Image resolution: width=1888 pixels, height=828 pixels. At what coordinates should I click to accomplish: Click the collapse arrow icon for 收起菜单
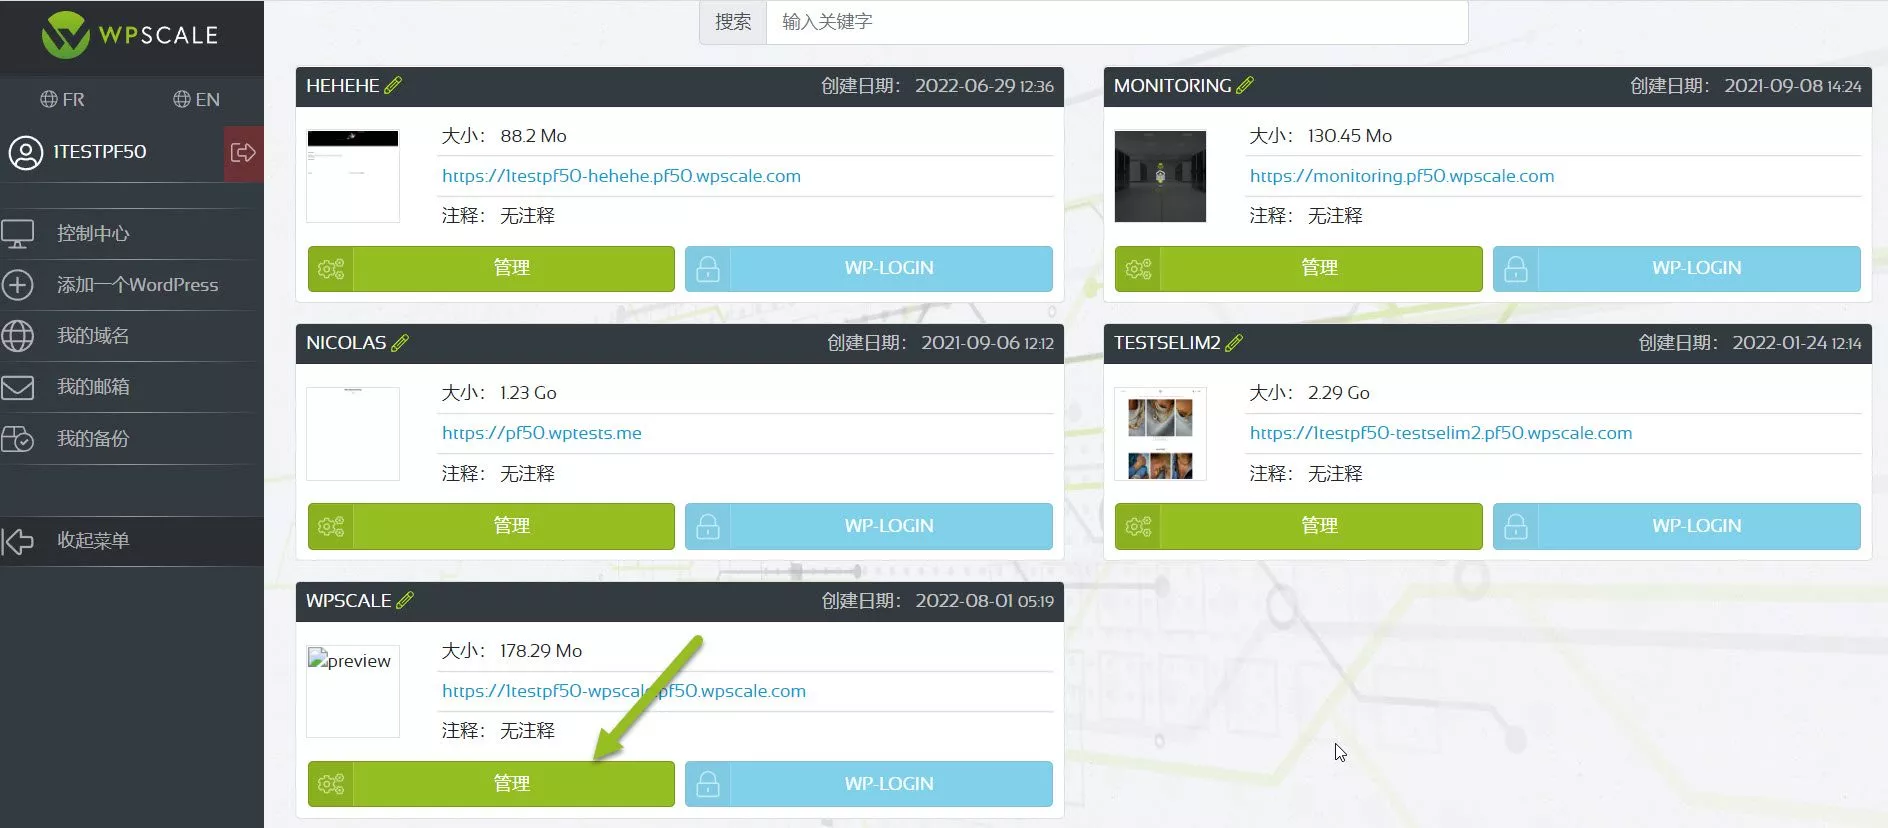click(18, 541)
